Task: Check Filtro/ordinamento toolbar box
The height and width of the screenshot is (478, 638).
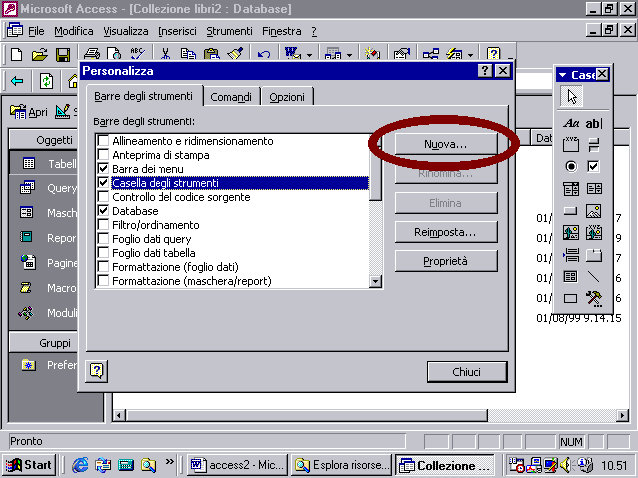Action: point(103,225)
